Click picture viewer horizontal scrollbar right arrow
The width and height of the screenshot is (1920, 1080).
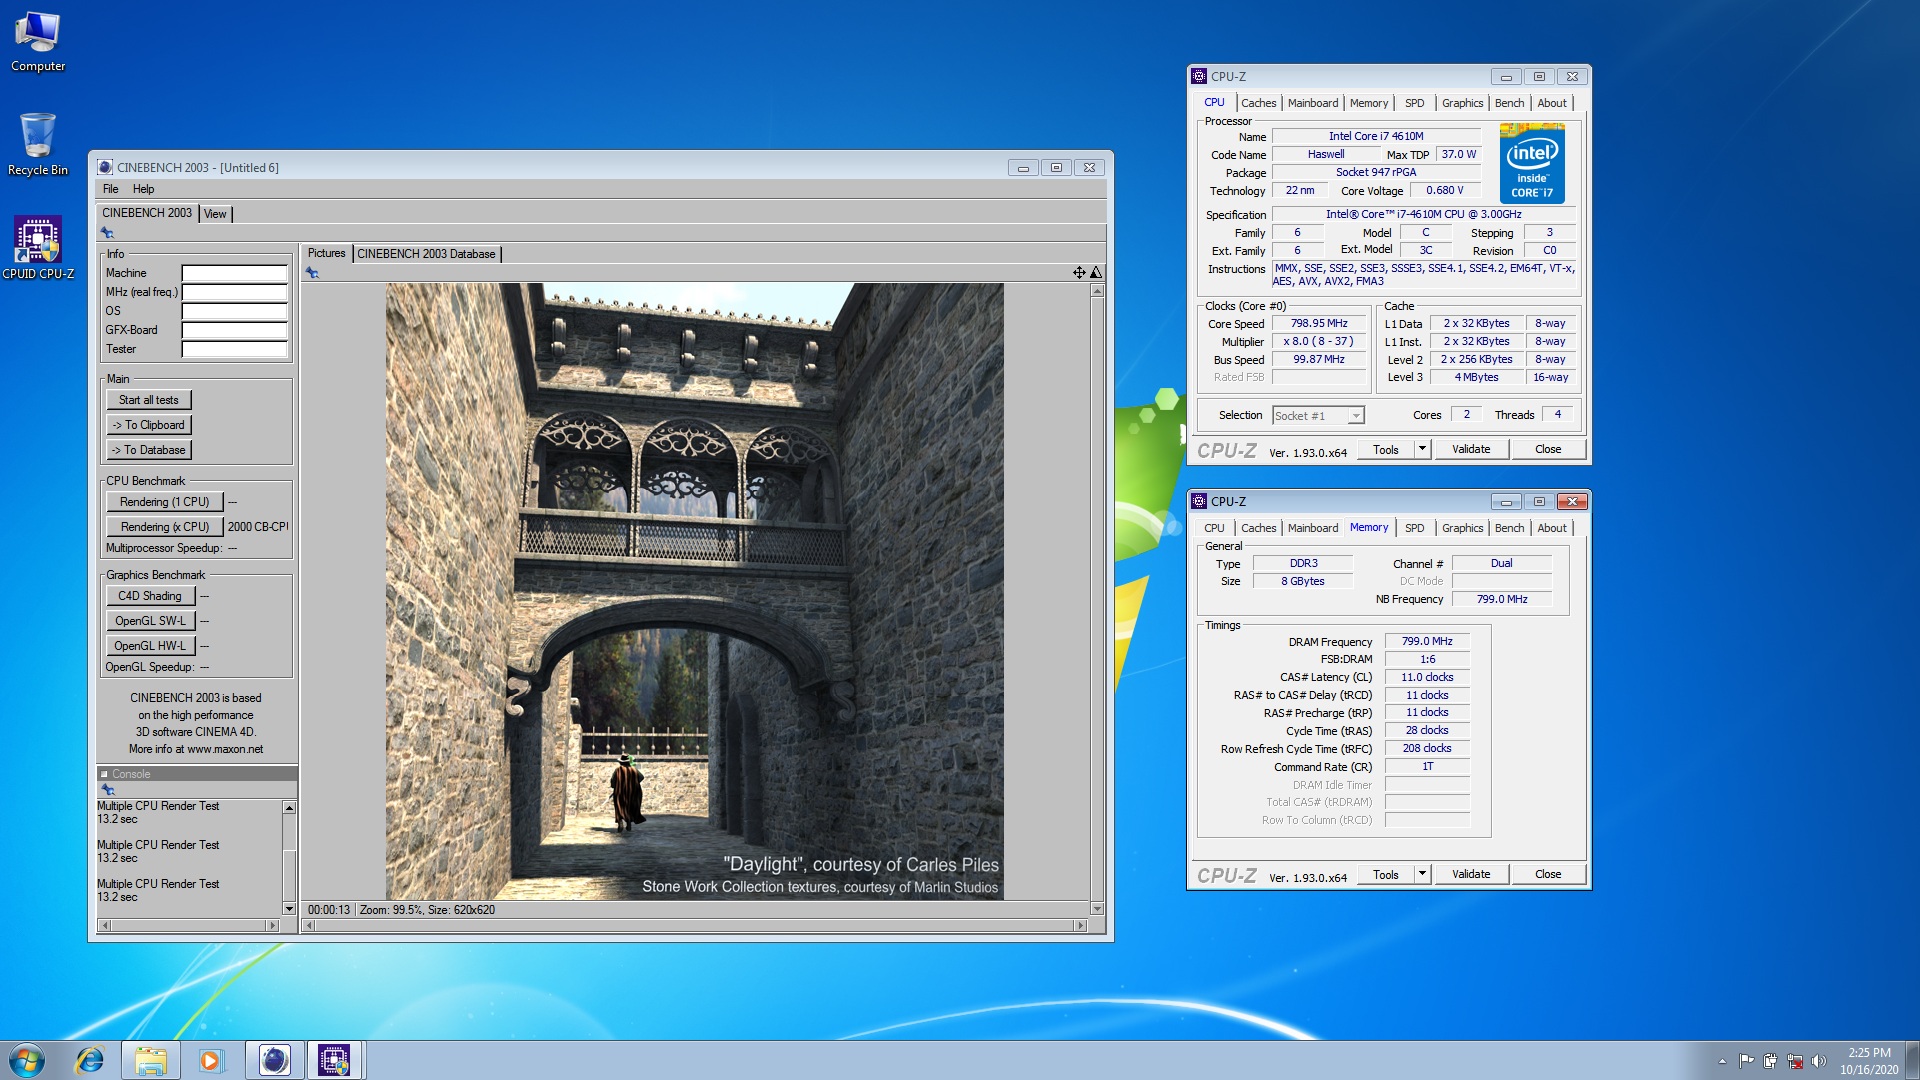pos(1080,926)
